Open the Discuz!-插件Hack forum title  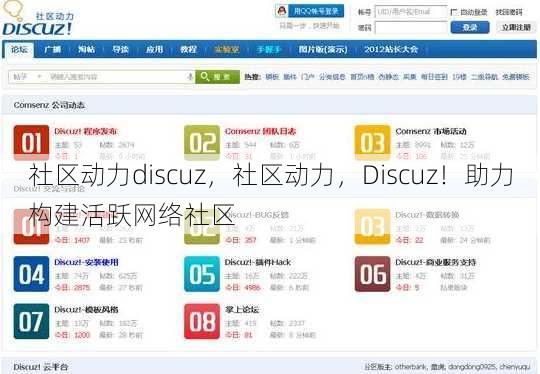(x=258, y=262)
